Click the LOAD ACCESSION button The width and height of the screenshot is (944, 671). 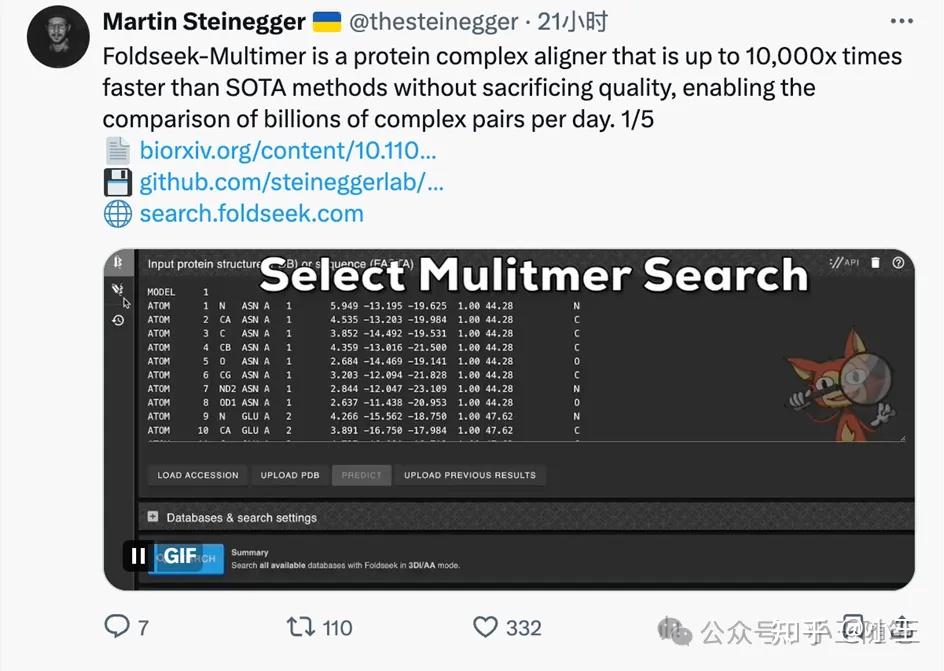point(197,475)
